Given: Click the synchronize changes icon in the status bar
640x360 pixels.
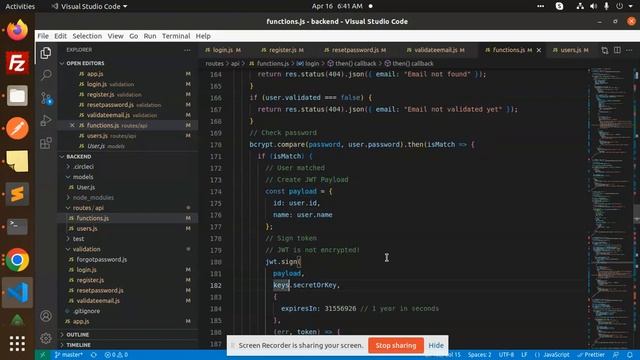Looking at the screenshot, I should point(94,355).
